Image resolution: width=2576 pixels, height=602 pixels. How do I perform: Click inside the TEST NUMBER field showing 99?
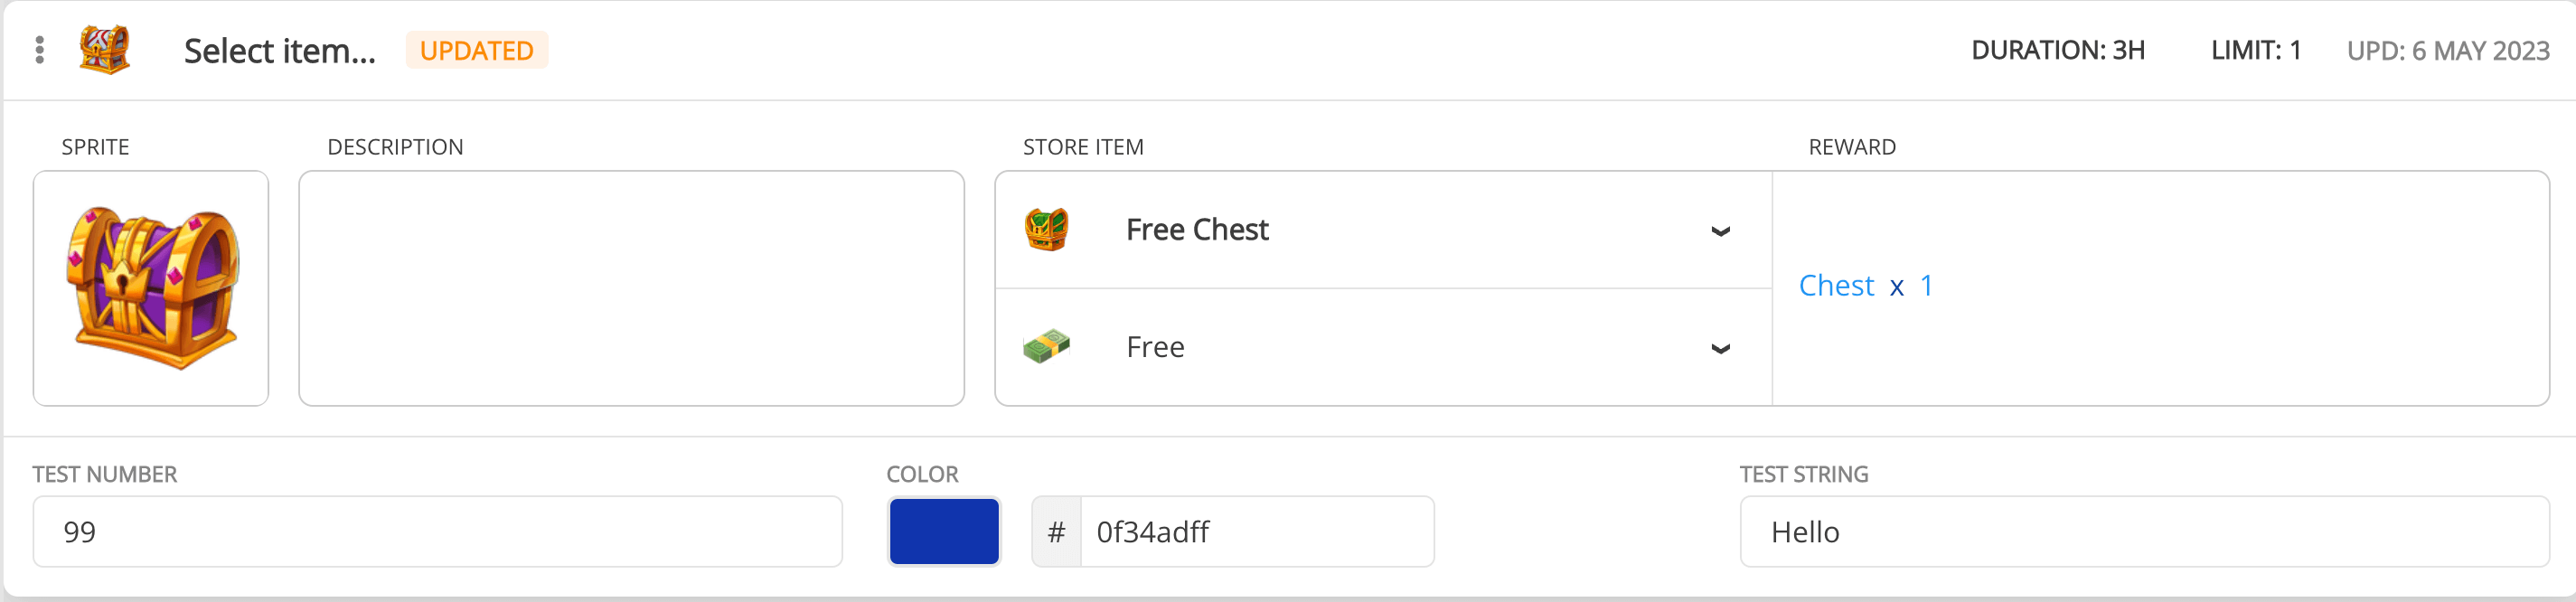click(437, 531)
